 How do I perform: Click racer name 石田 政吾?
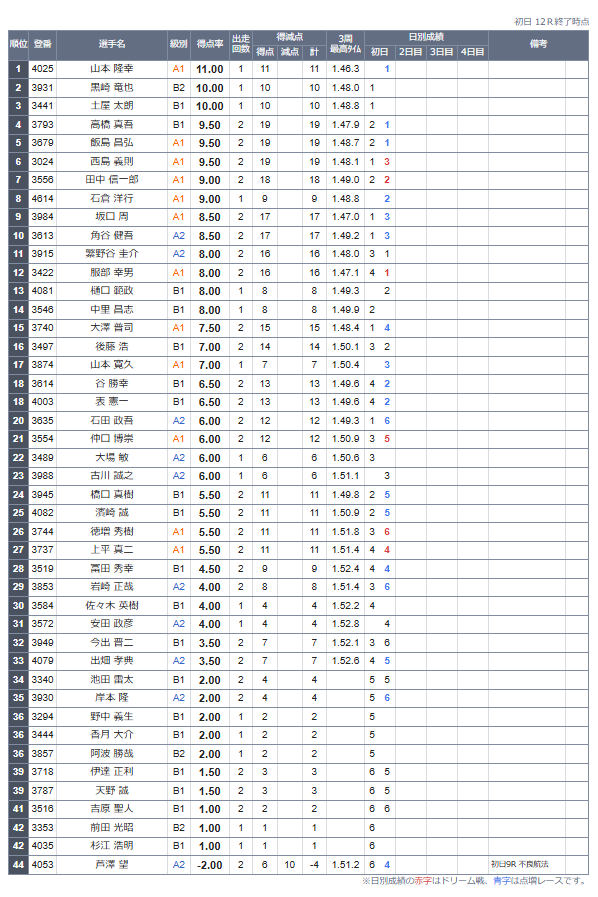112,420
